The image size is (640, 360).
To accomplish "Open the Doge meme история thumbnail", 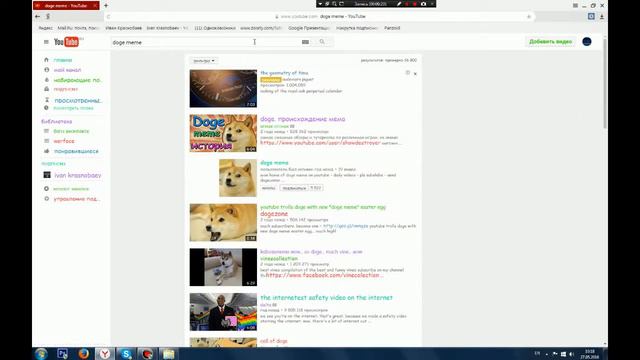I will click(x=223, y=133).
